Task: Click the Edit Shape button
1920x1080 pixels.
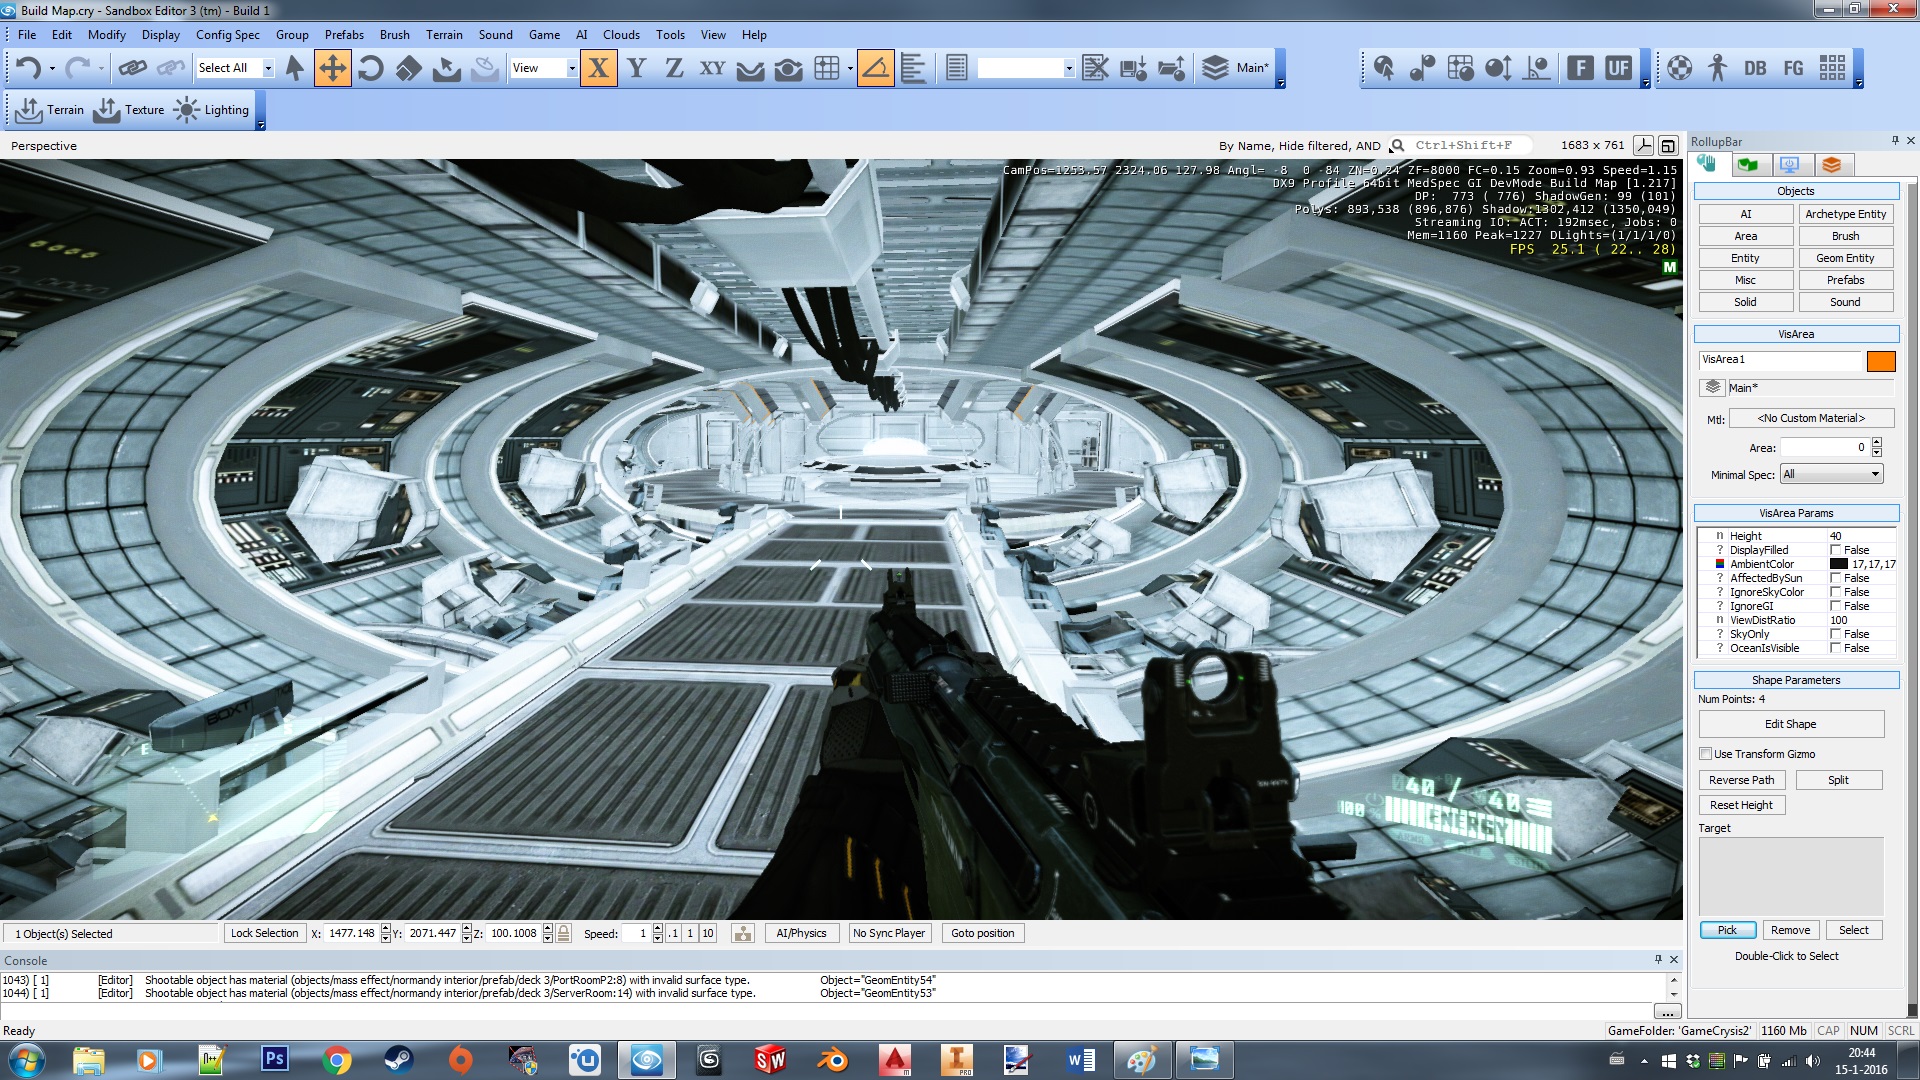Action: (1790, 724)
